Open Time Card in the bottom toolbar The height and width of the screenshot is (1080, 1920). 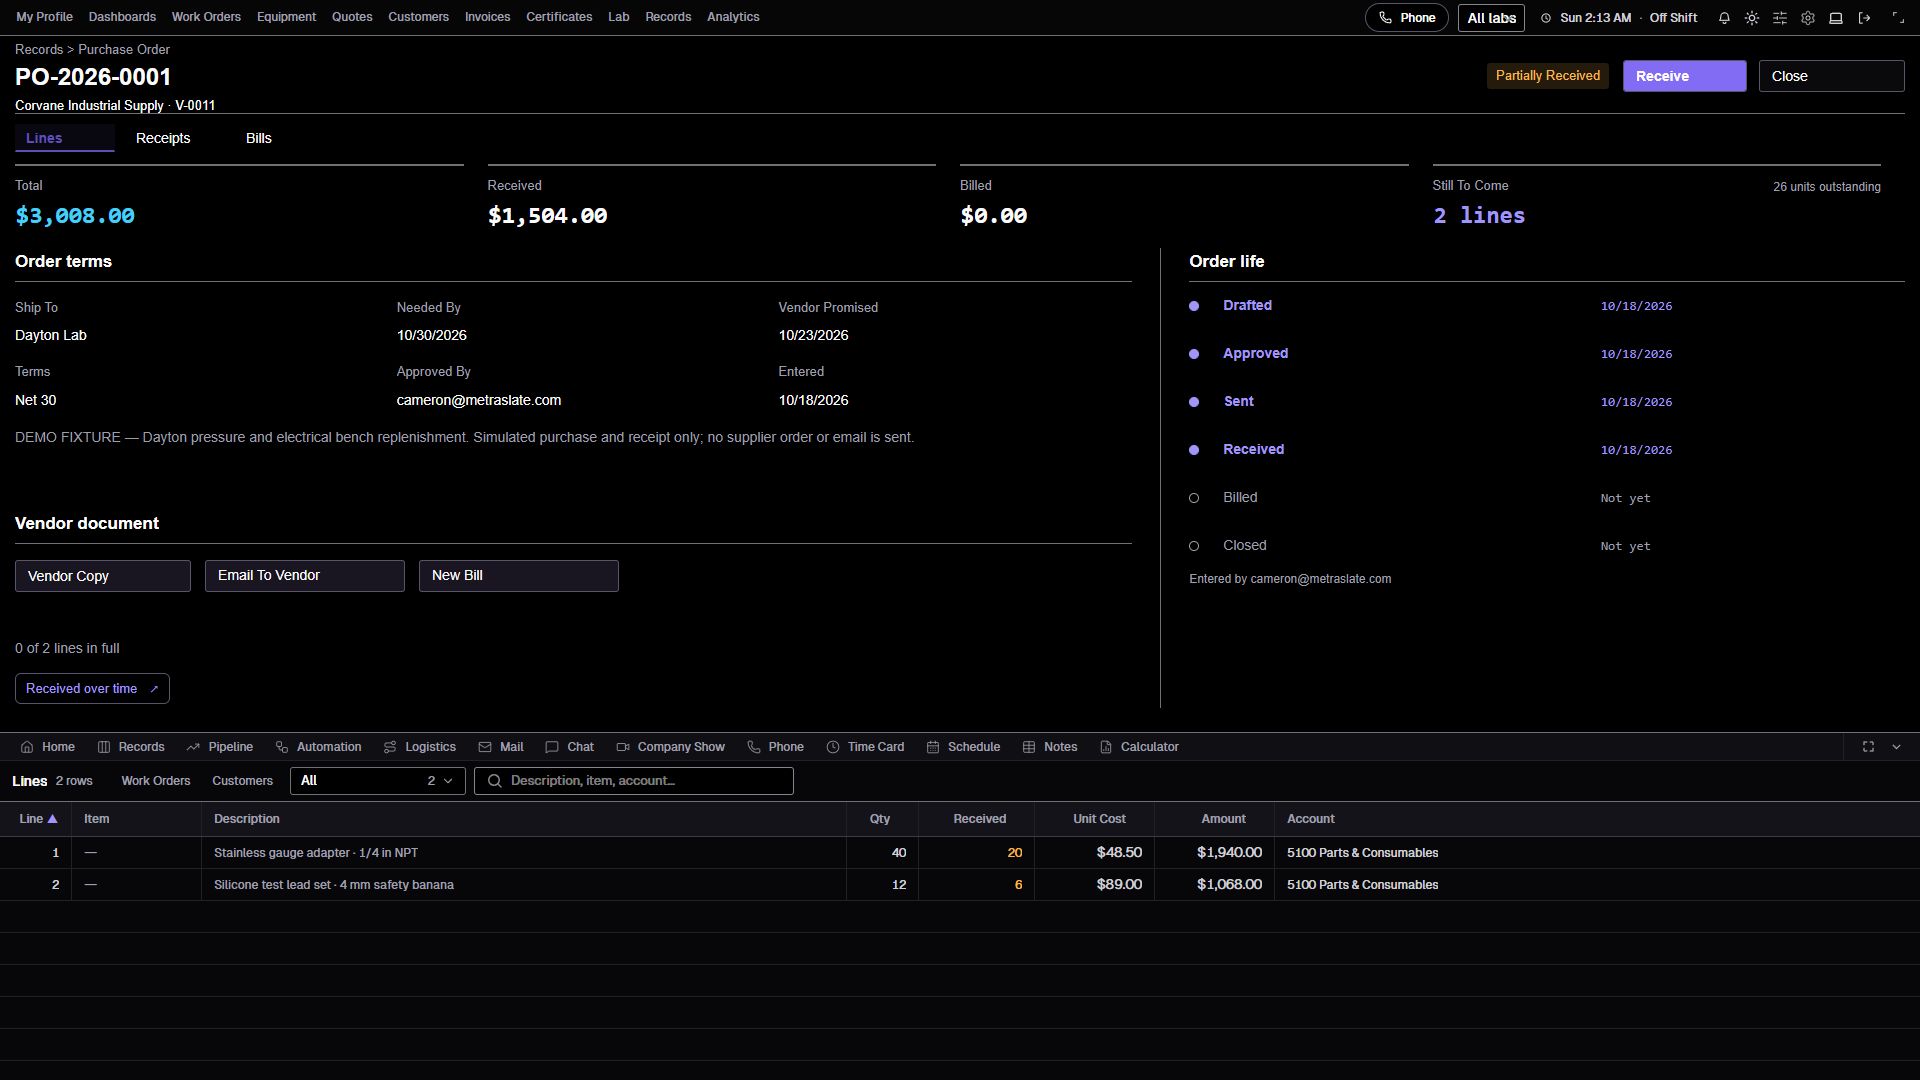click(x=865, y=747)
